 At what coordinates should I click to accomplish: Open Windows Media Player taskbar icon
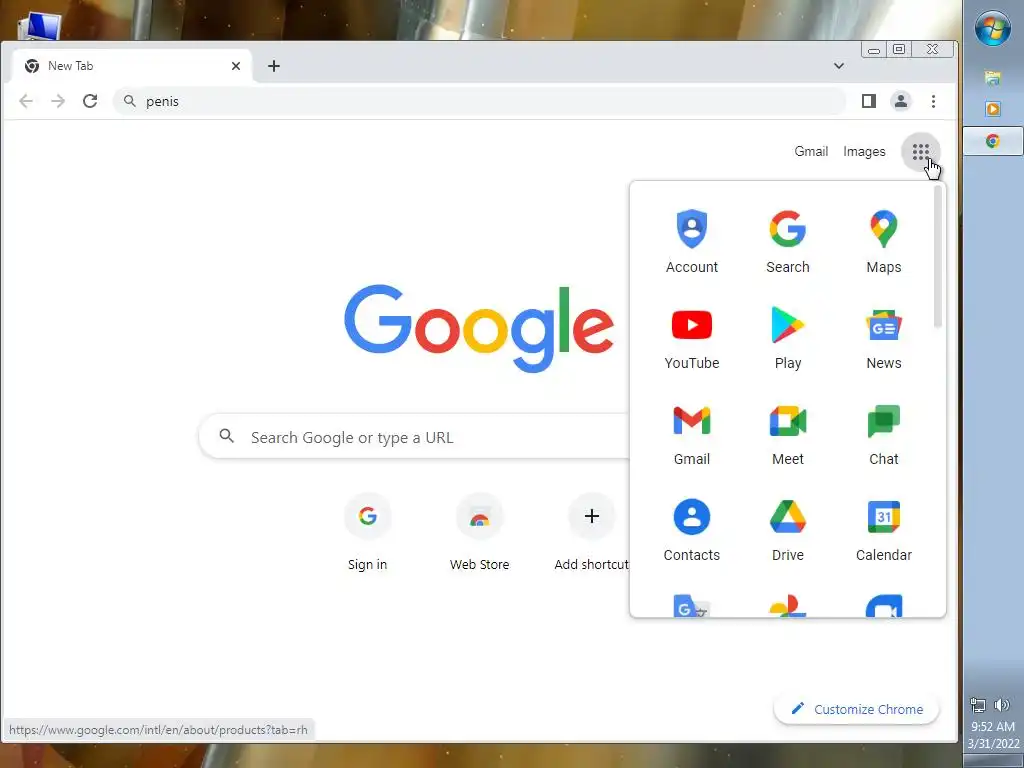tap(993, 109)
